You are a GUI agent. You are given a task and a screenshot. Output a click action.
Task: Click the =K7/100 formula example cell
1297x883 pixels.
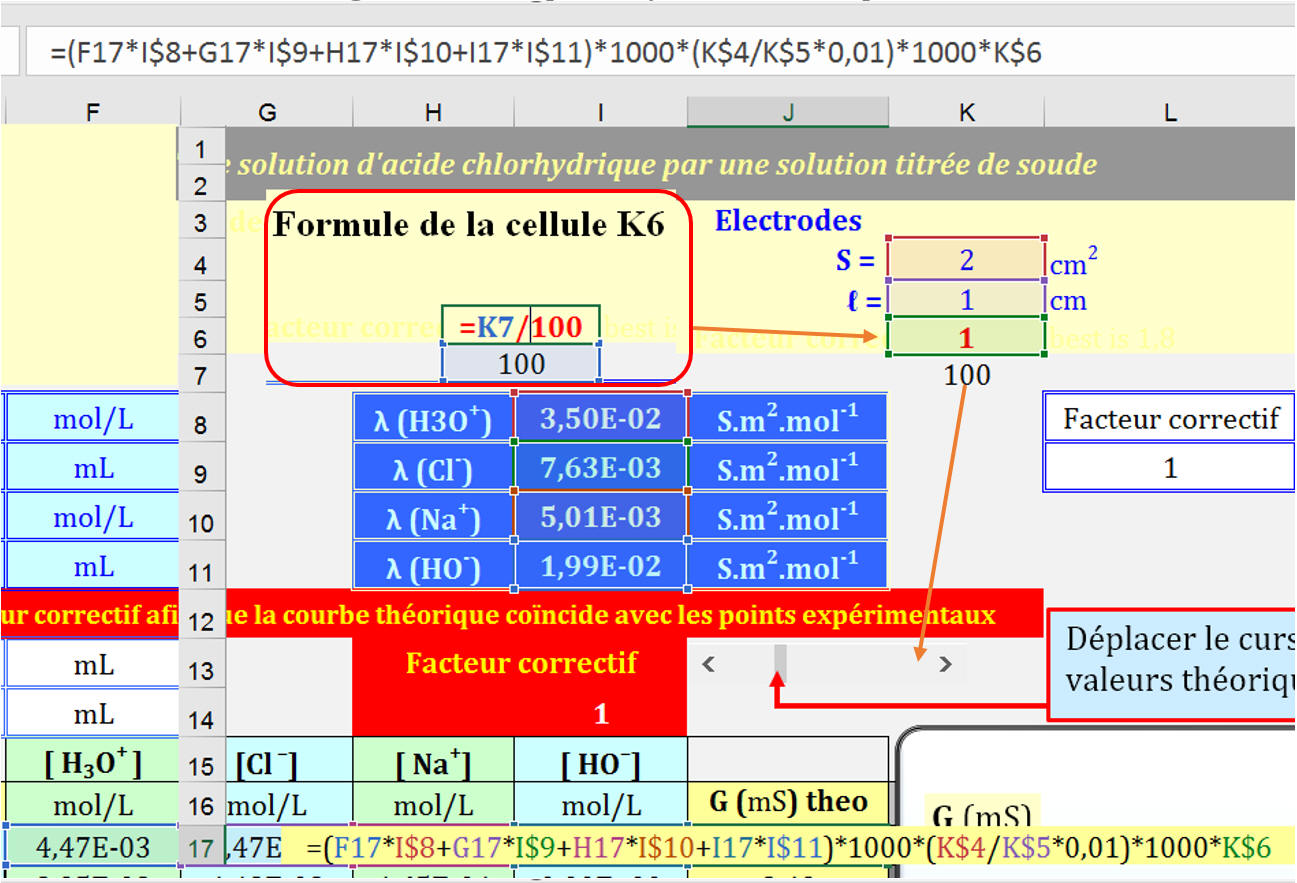pyautogui.click(x=521, y=326)
